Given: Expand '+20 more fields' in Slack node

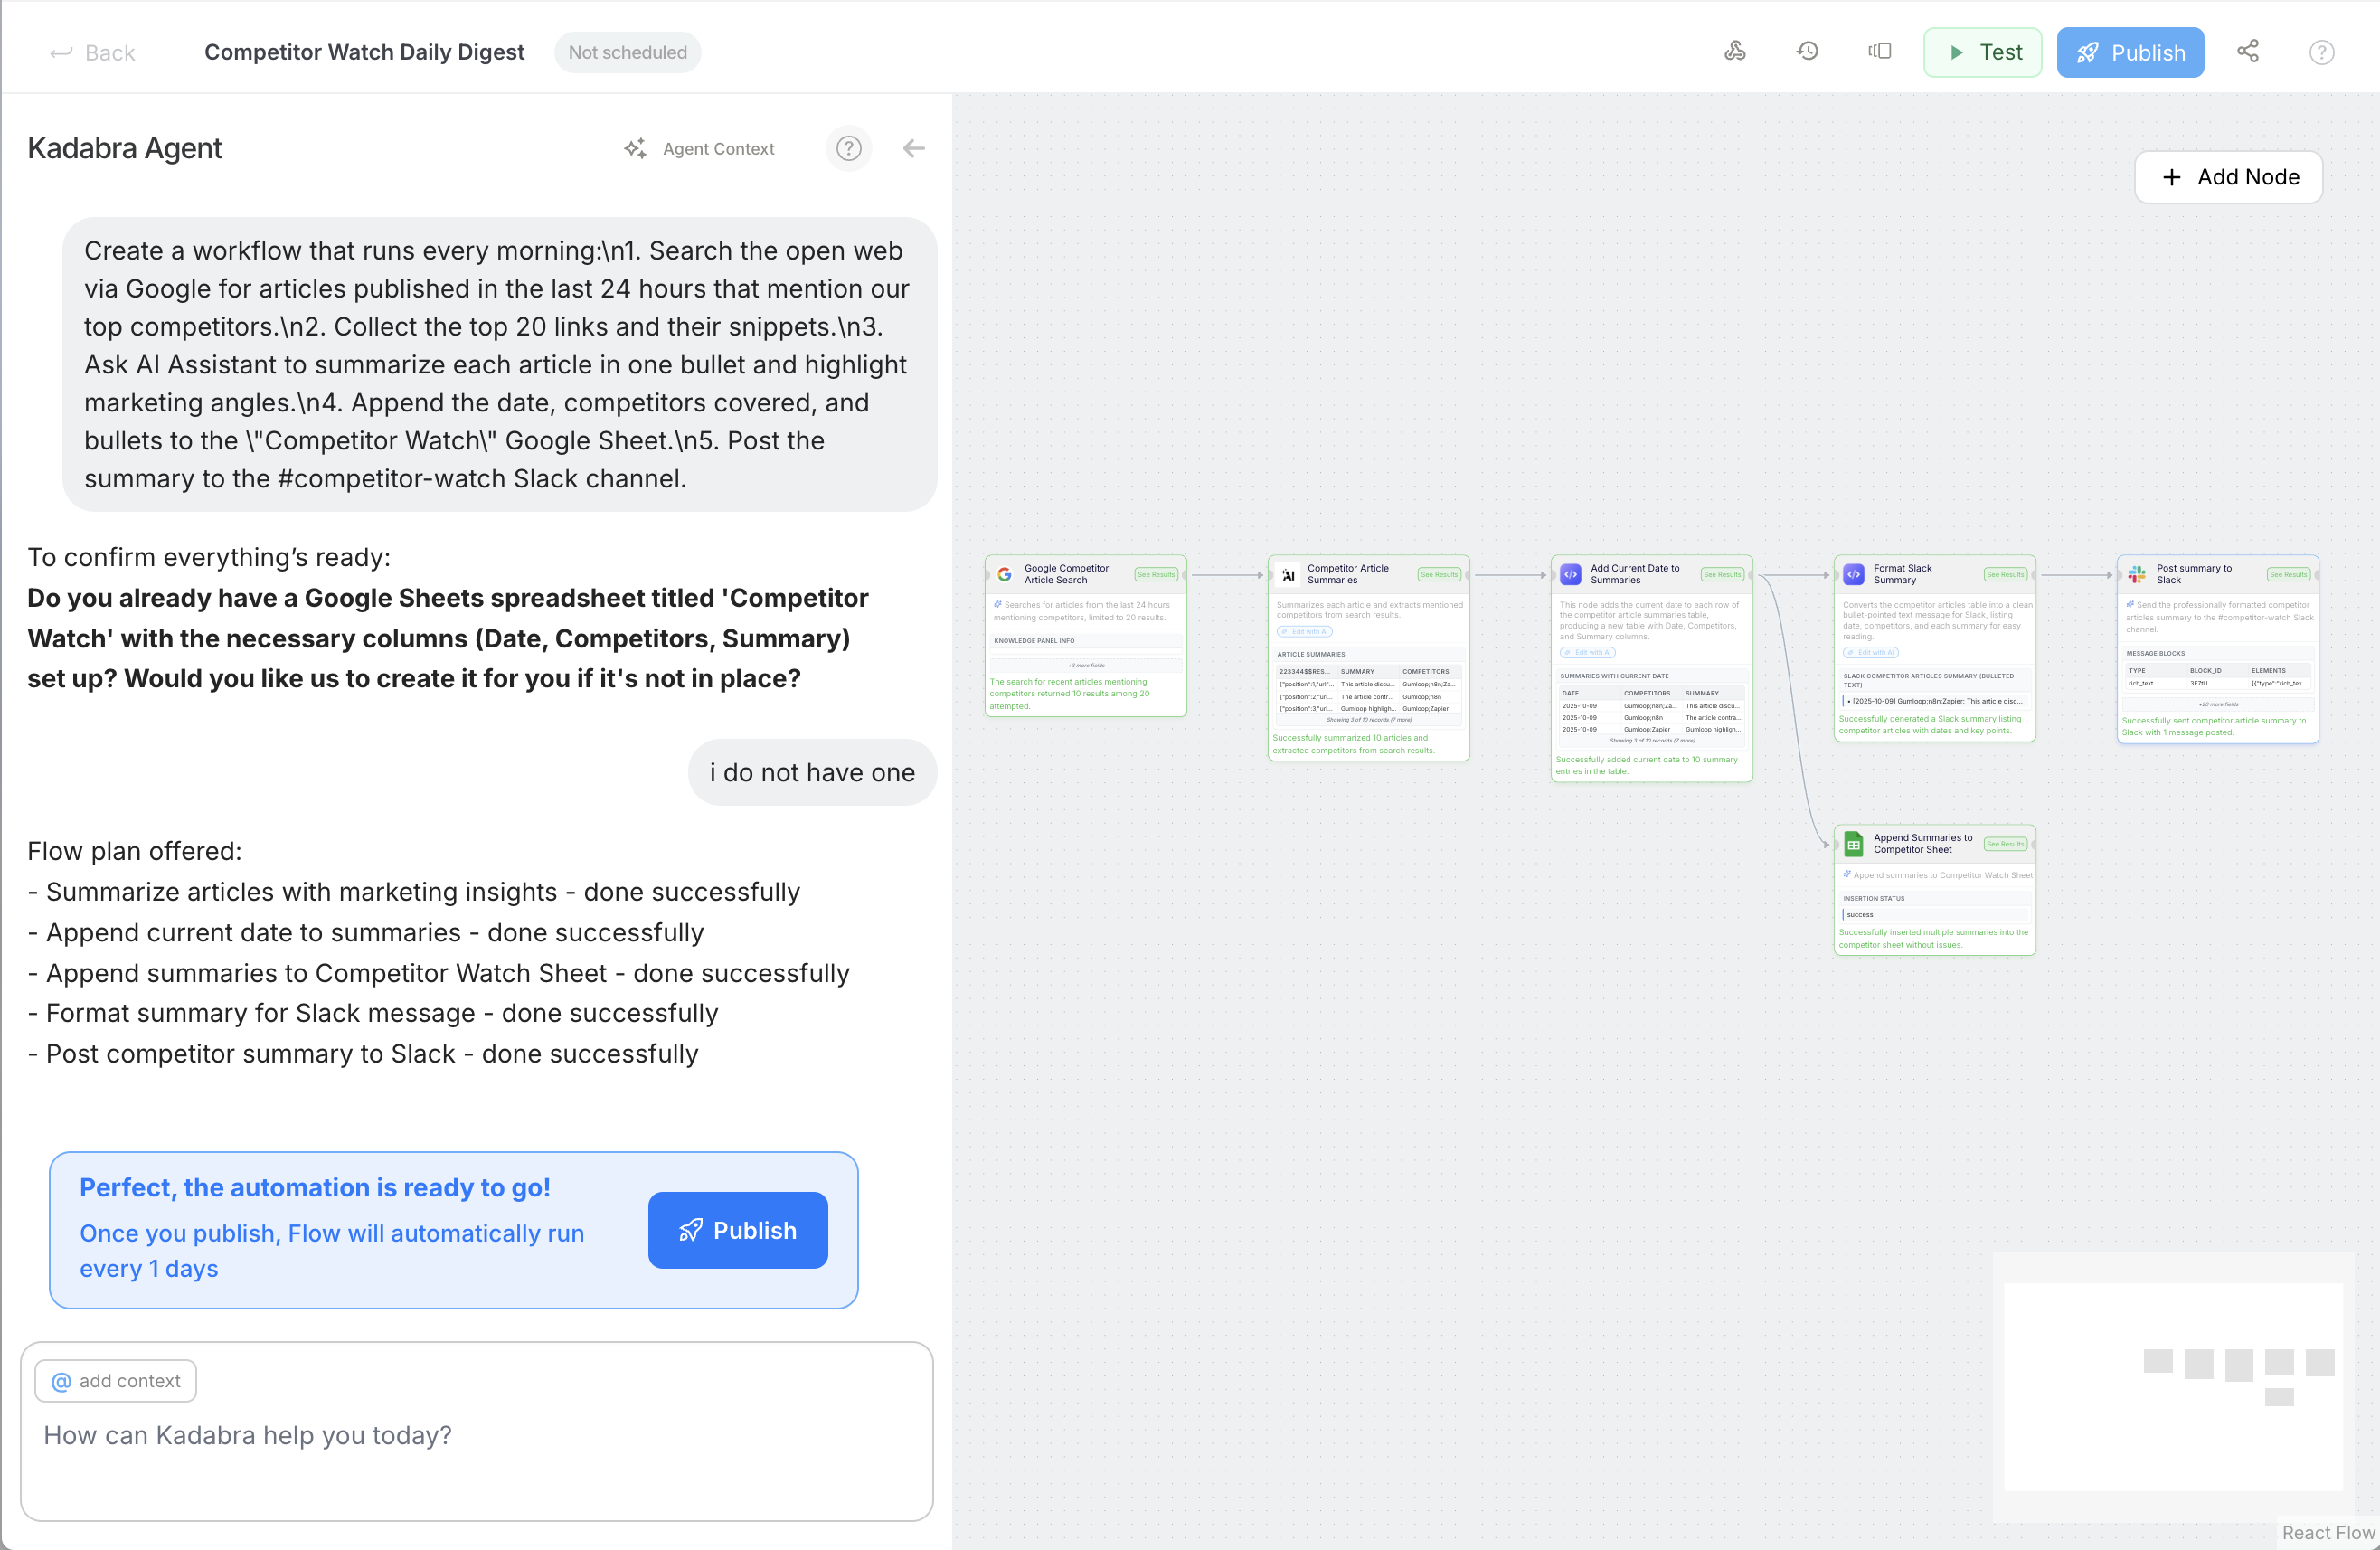Looking at the screenshot, I should click(2217, 704).
